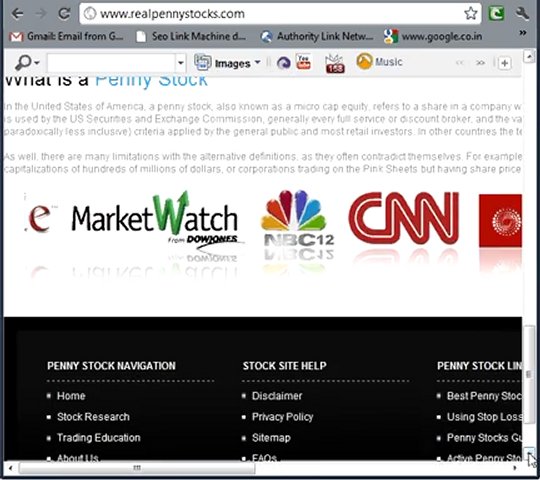The height and width of the screenshot is (480, 540).
Task: Click the horizontal scrollbar right arrow
Action: [515, 468]
